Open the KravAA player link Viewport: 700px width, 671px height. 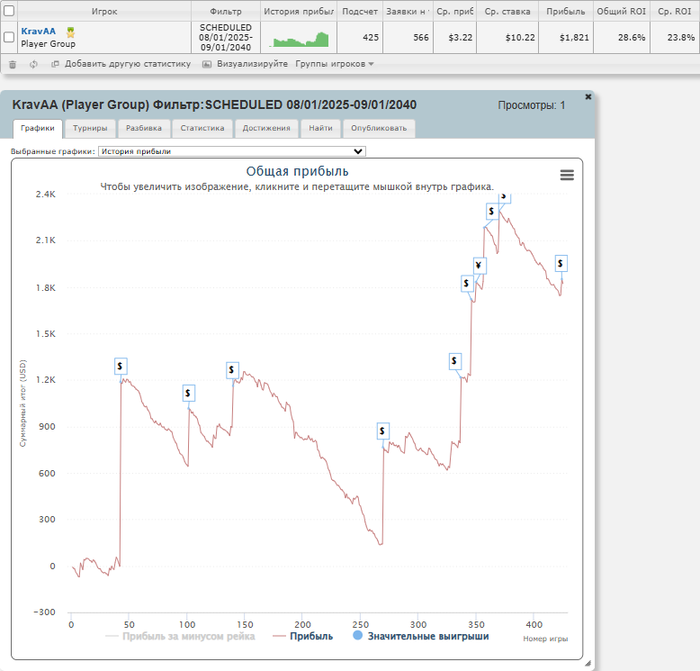[38, 31]
